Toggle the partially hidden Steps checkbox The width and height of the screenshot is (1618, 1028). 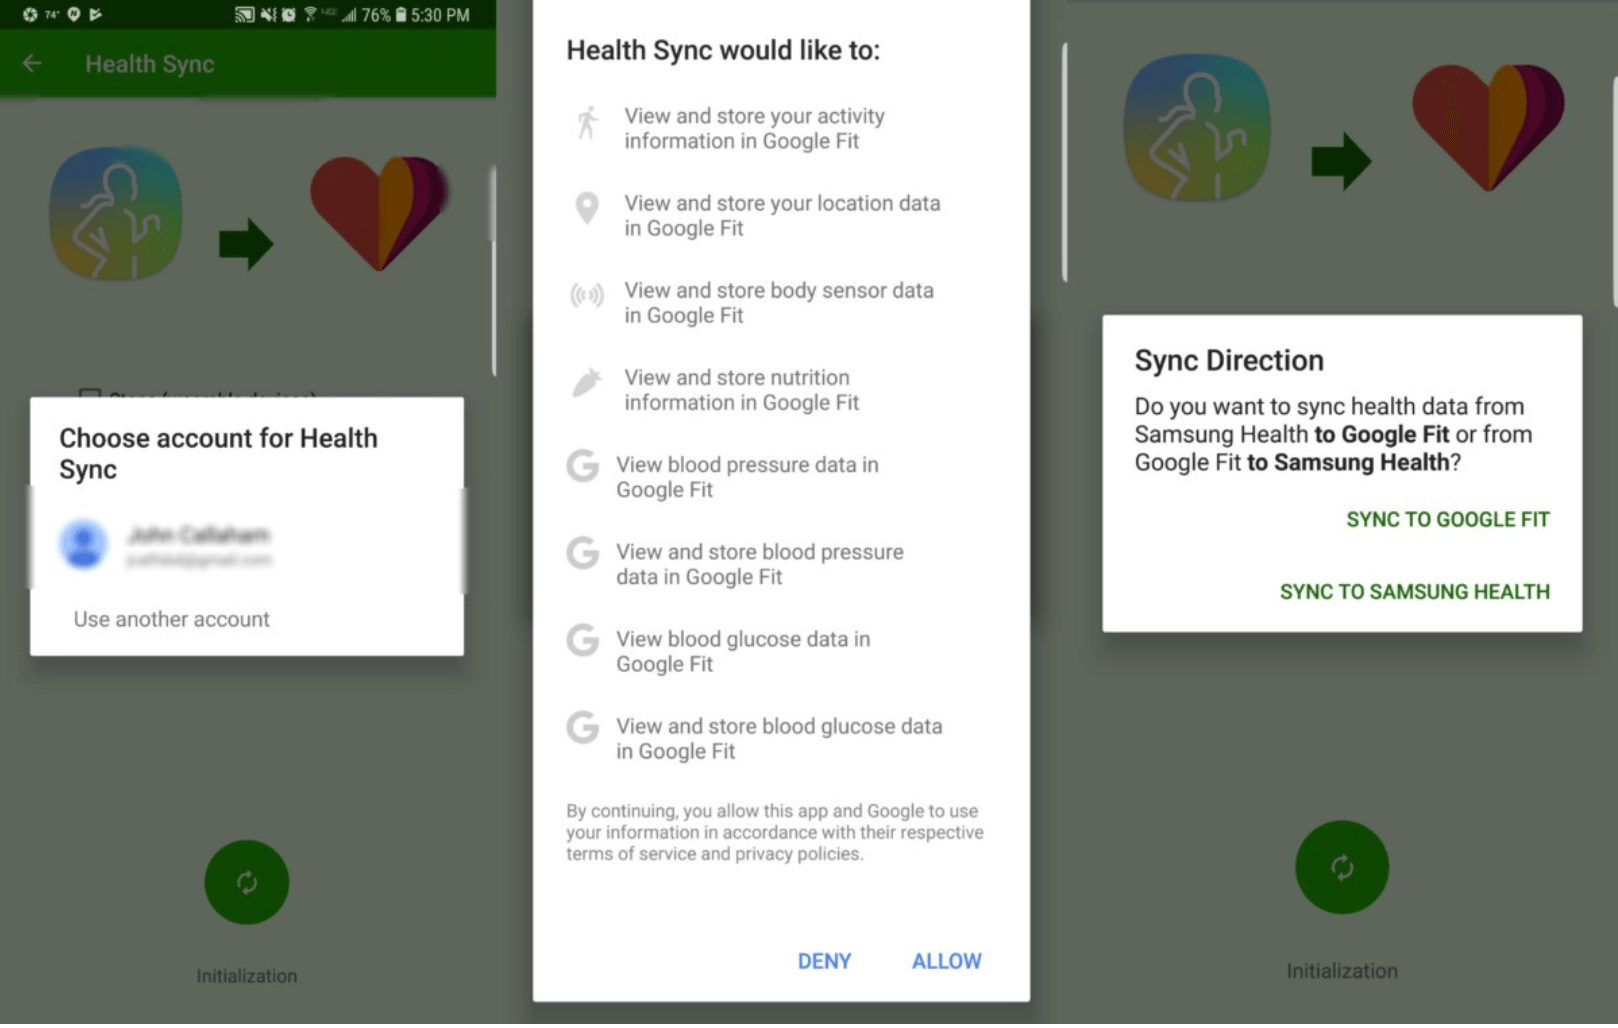tap(90, 393)
